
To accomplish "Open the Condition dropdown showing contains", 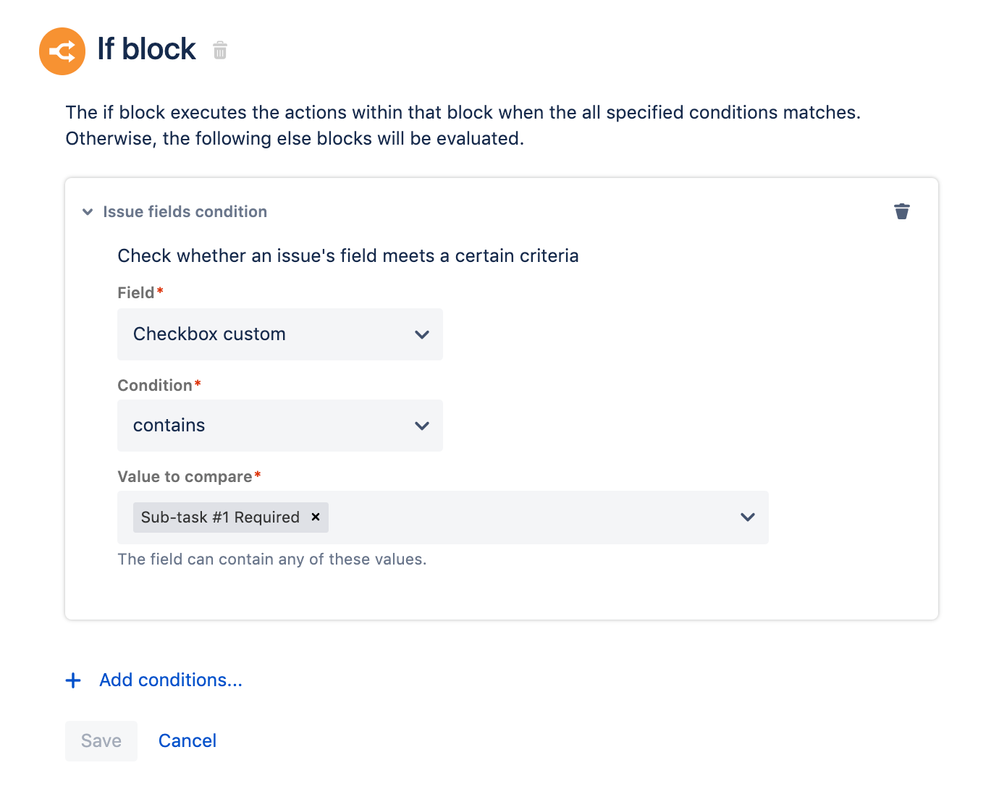I will pyautogui.click(x=280, y=425).
